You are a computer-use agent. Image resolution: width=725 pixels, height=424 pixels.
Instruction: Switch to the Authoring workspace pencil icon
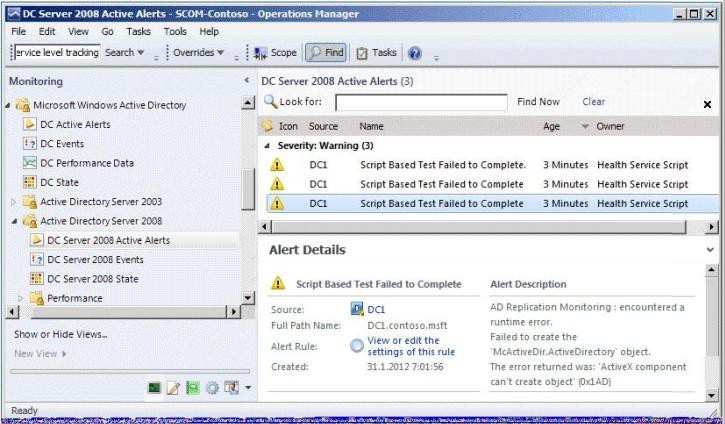point(173,387)
